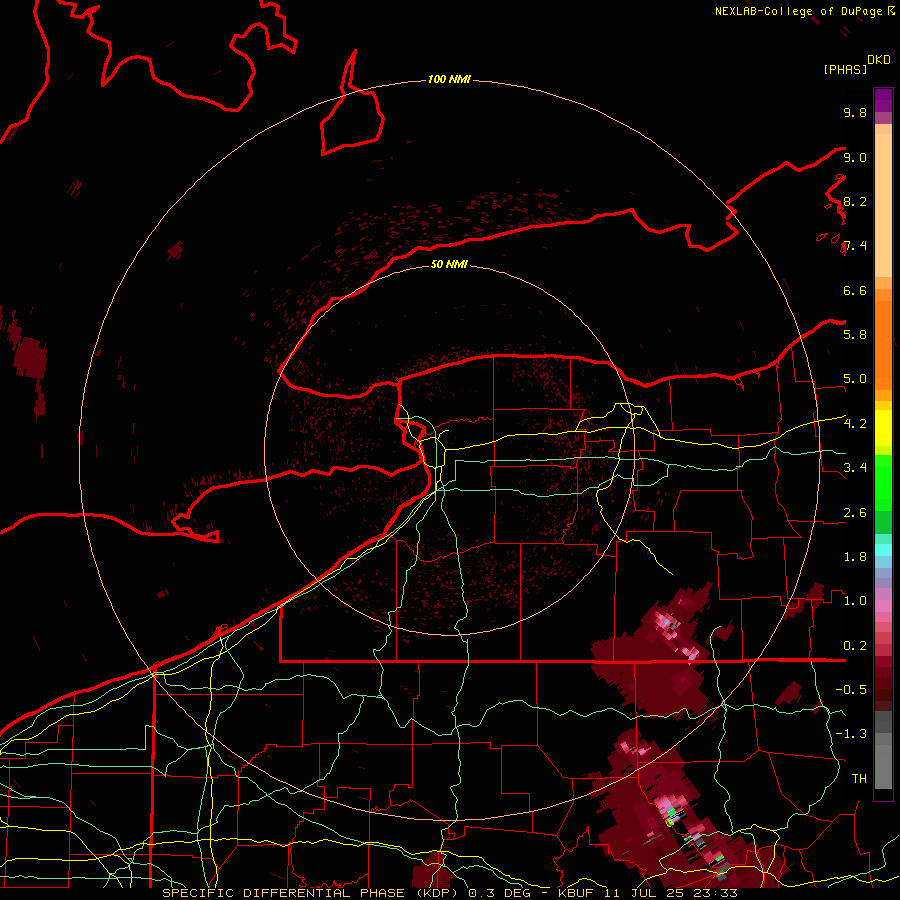Click the 1.8 legend value
This screenshot has height=900, width=900.
pos(855,557)
